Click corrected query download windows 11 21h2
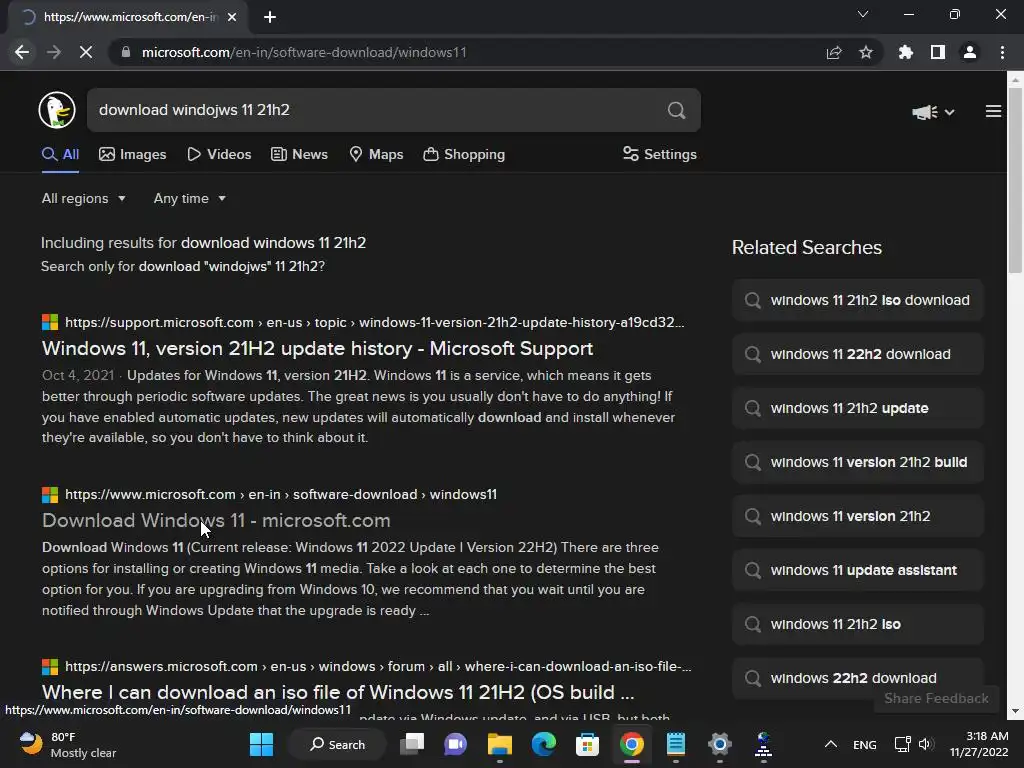This screenshot has height=768, width=1024. (273, 243)
